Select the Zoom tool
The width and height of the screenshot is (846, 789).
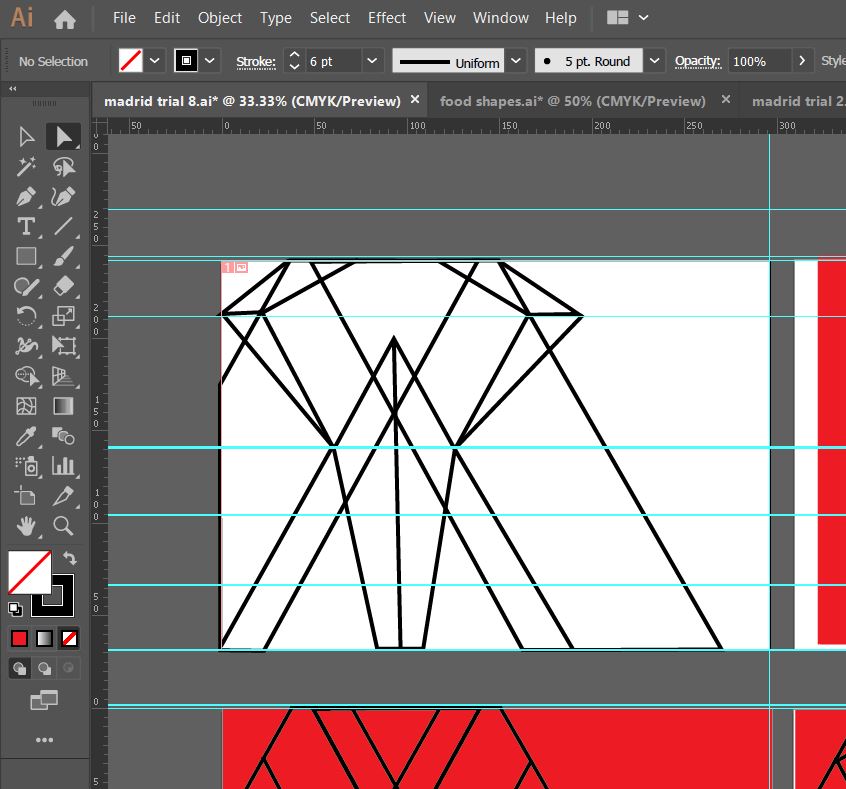(63, 526)
